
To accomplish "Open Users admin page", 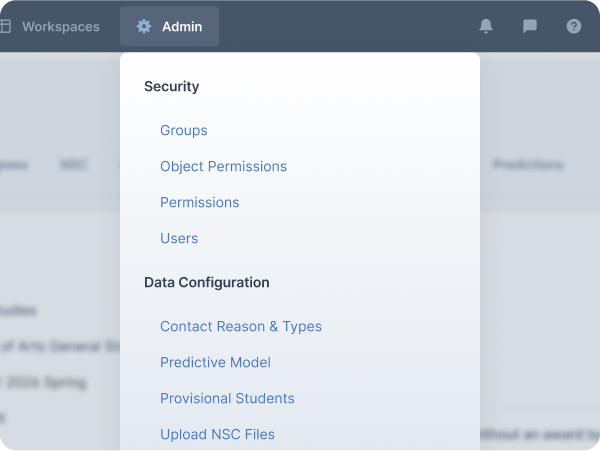I will point(179,239).
